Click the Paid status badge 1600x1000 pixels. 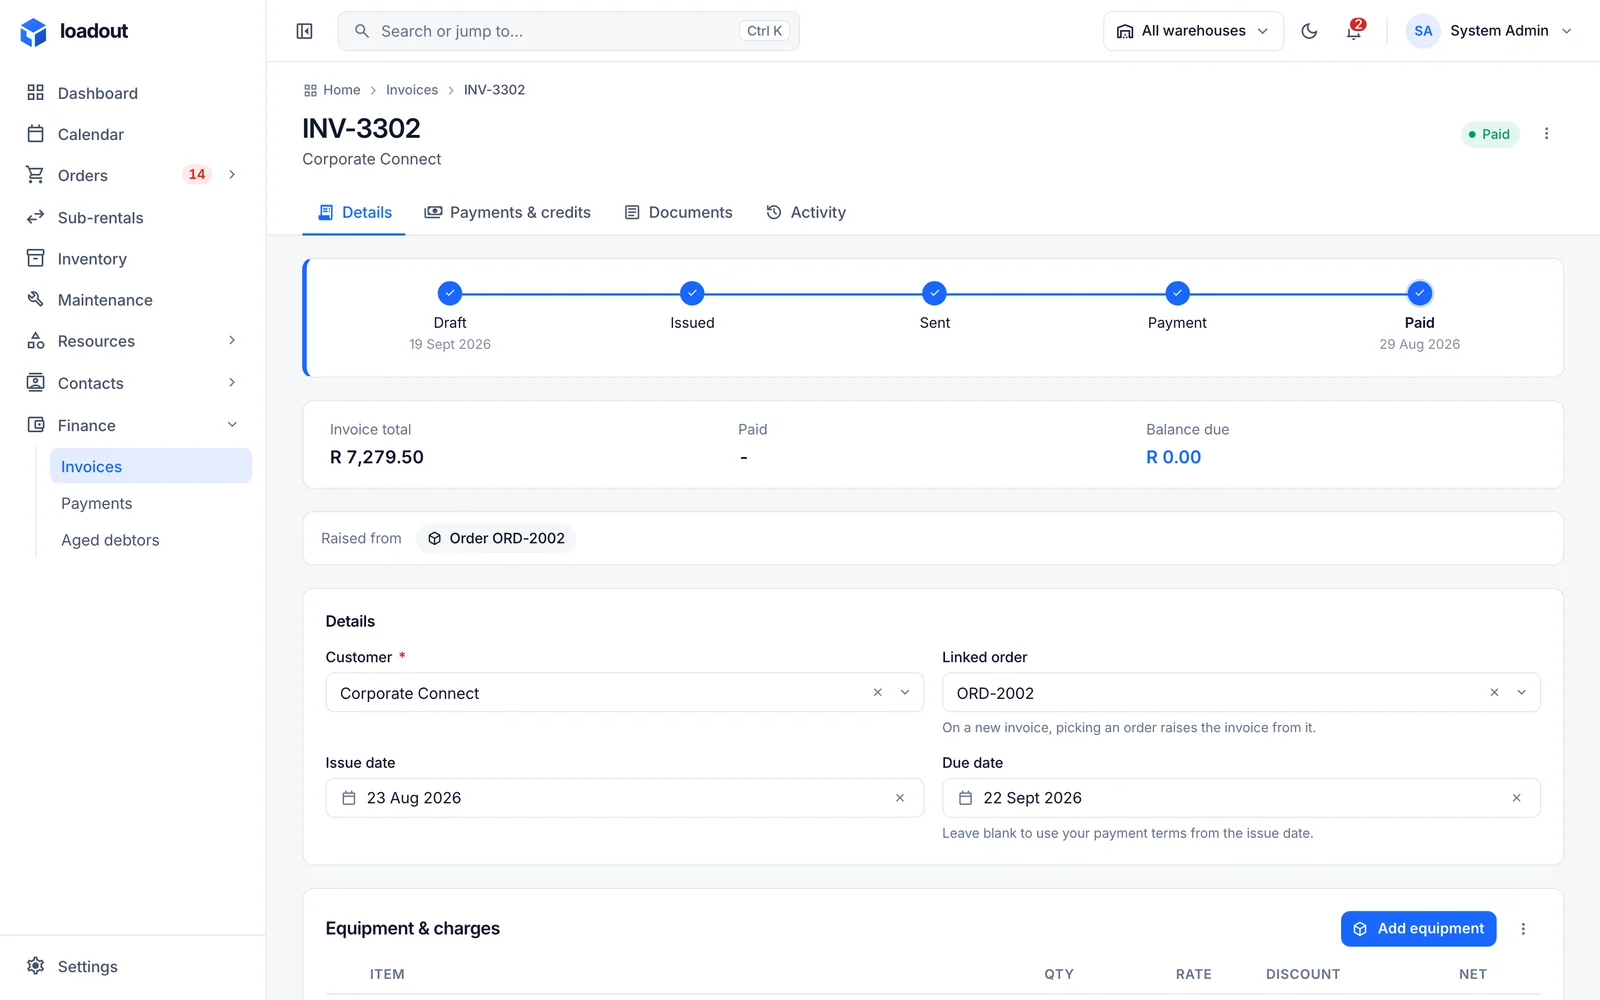[1490, 134]
